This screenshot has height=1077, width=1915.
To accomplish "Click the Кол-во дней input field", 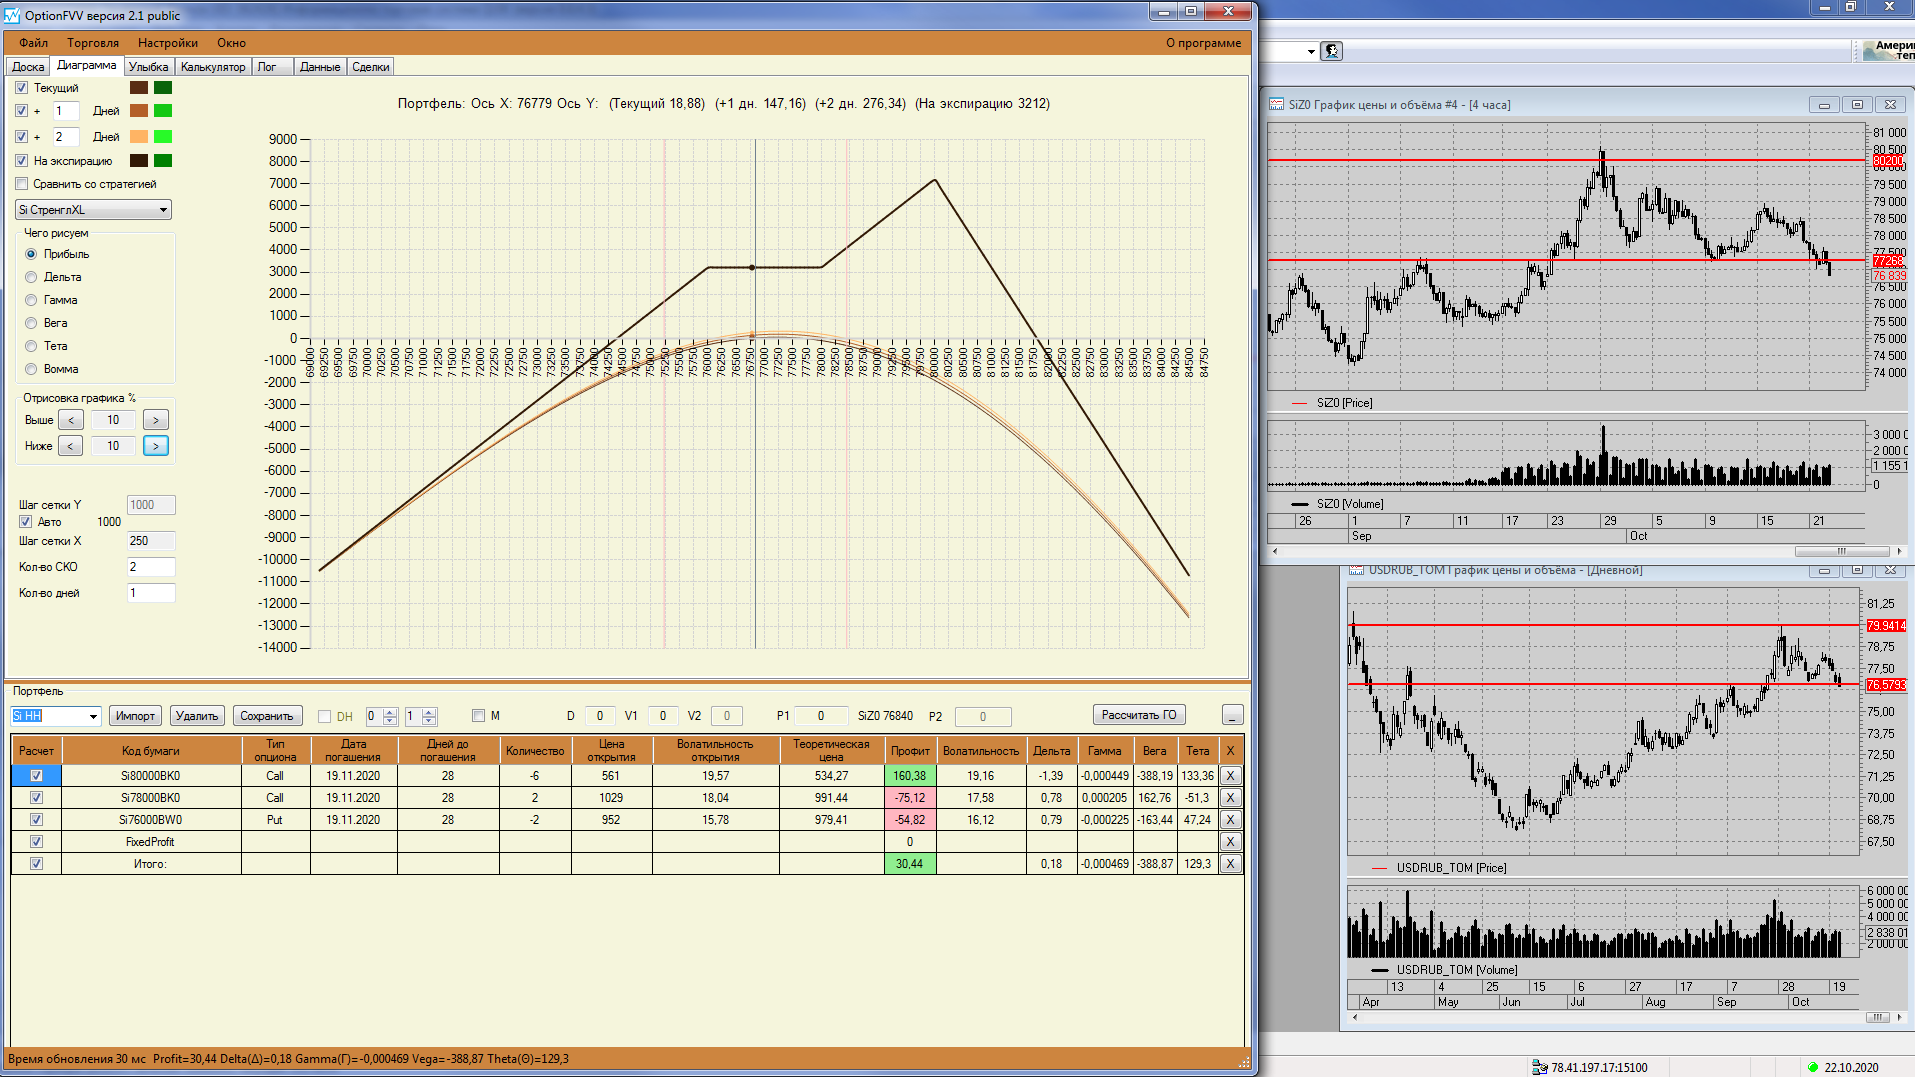I will [151, 593].
